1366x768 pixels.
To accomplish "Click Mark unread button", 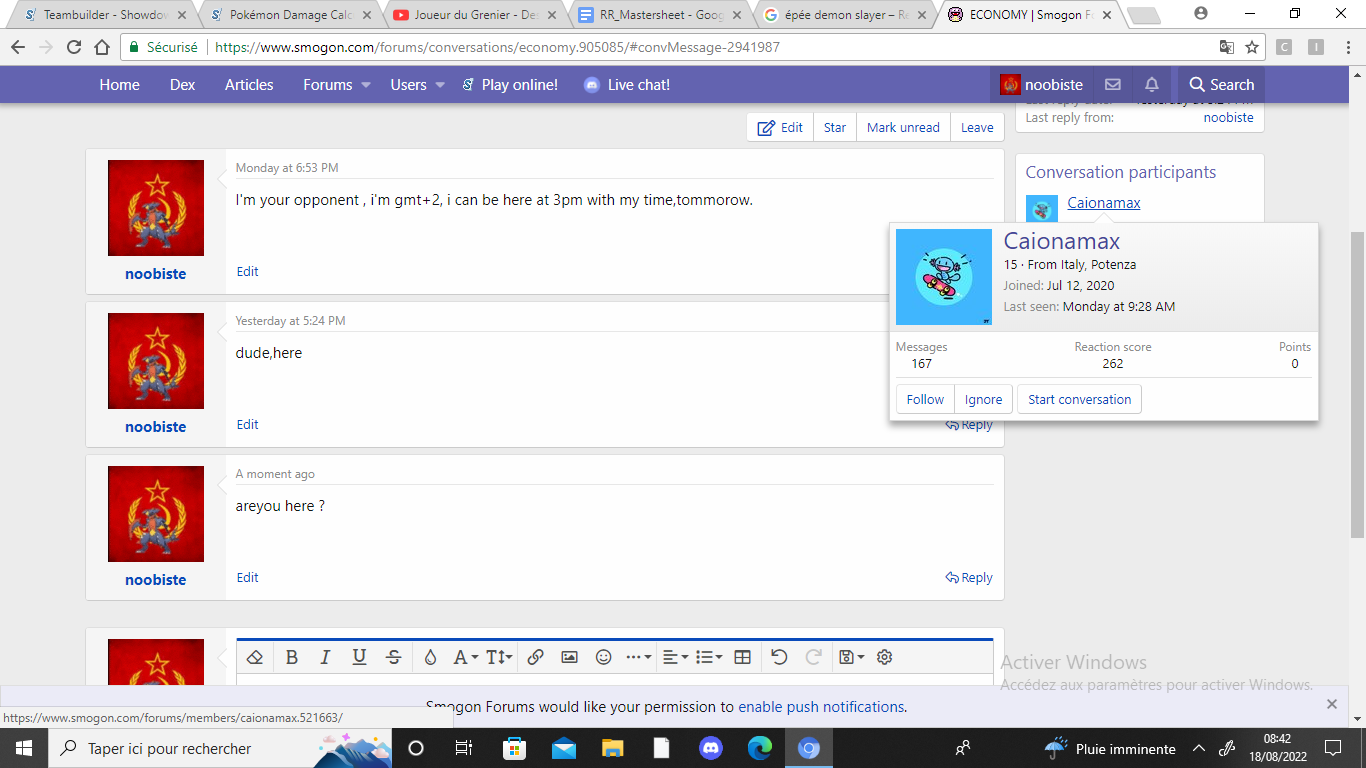I will tap(903, 127).
